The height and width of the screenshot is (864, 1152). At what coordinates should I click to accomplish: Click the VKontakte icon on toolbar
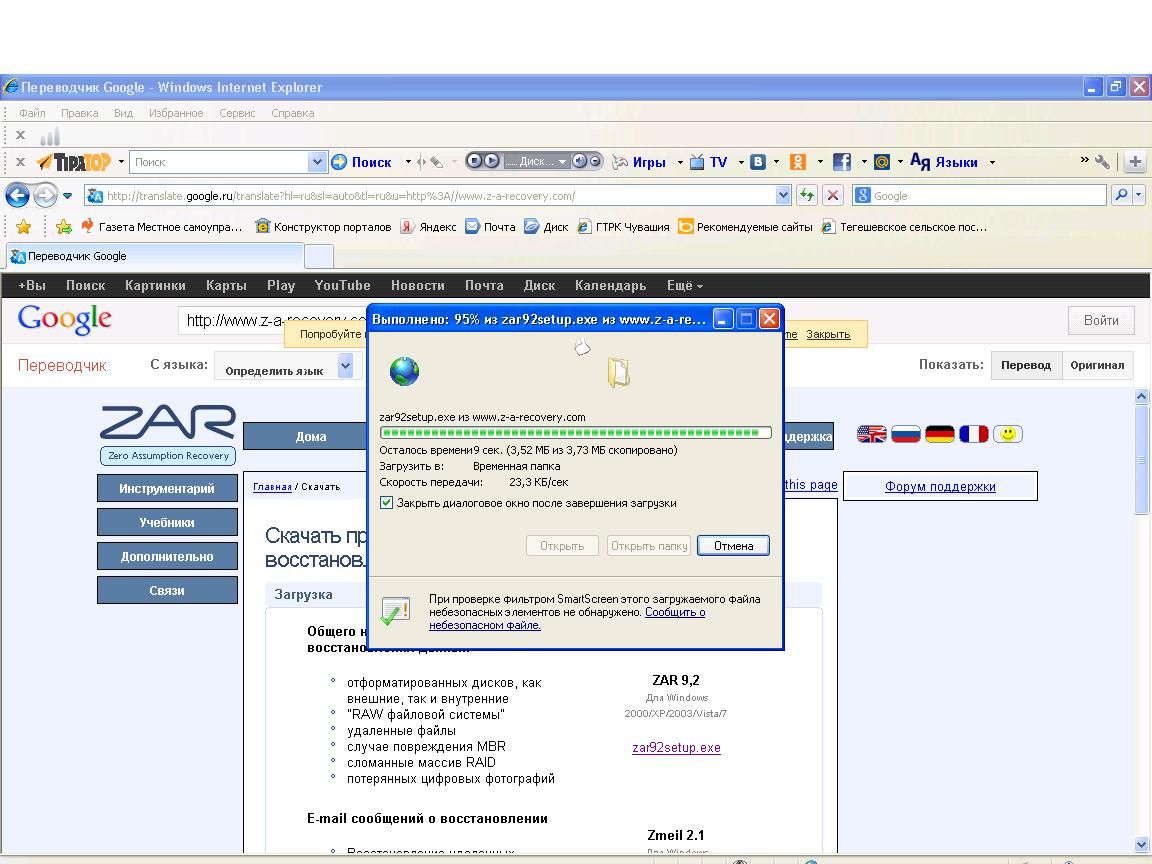coord(757,162)
